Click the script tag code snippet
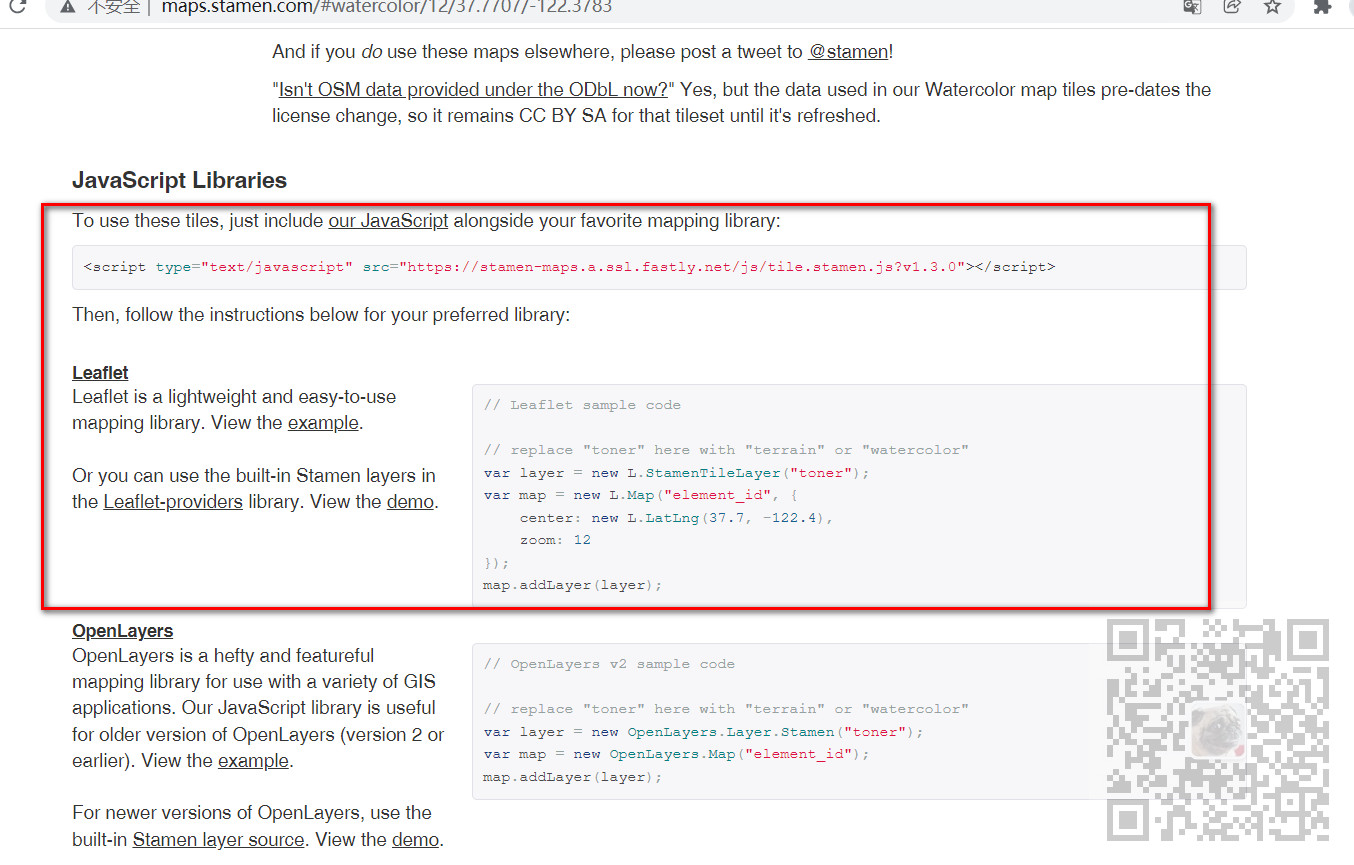 pos(659,267)
